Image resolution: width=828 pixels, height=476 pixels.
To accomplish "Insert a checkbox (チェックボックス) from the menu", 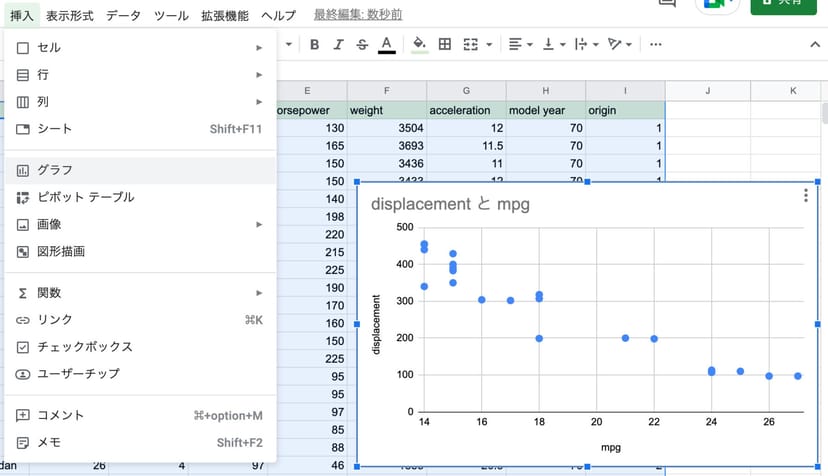I will click(85, 347).
